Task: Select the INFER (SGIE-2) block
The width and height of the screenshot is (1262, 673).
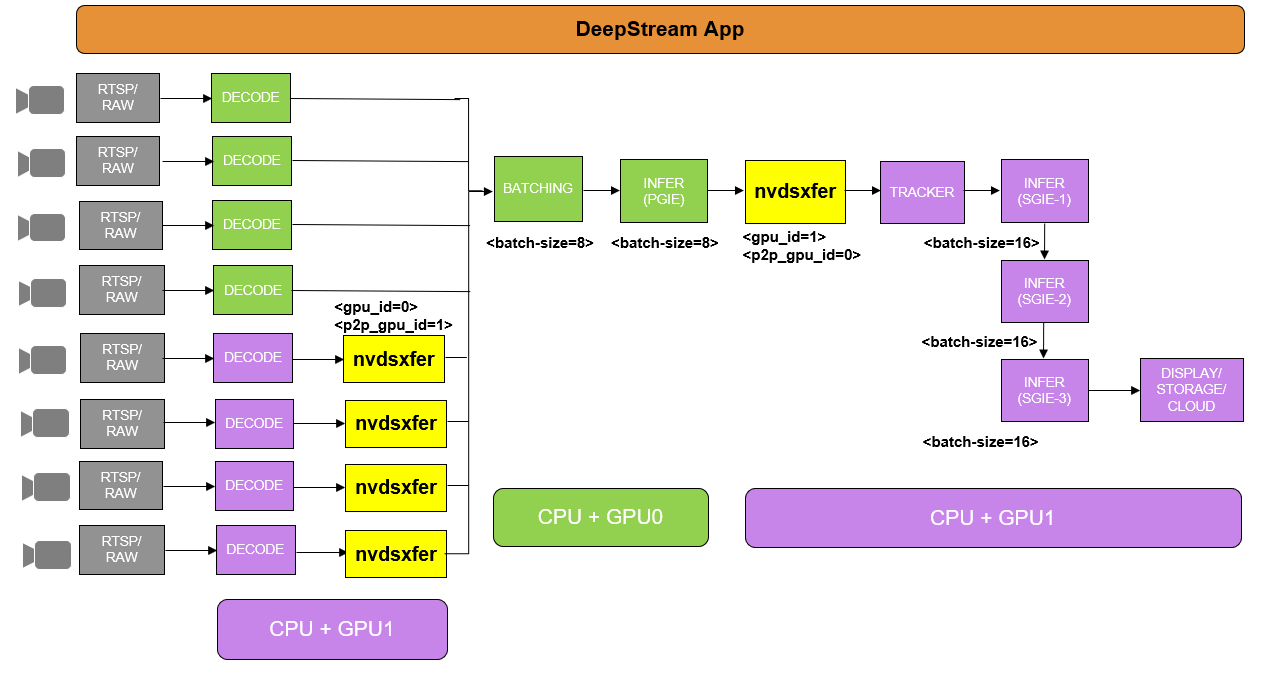Action: click(x=1044, y=291)
